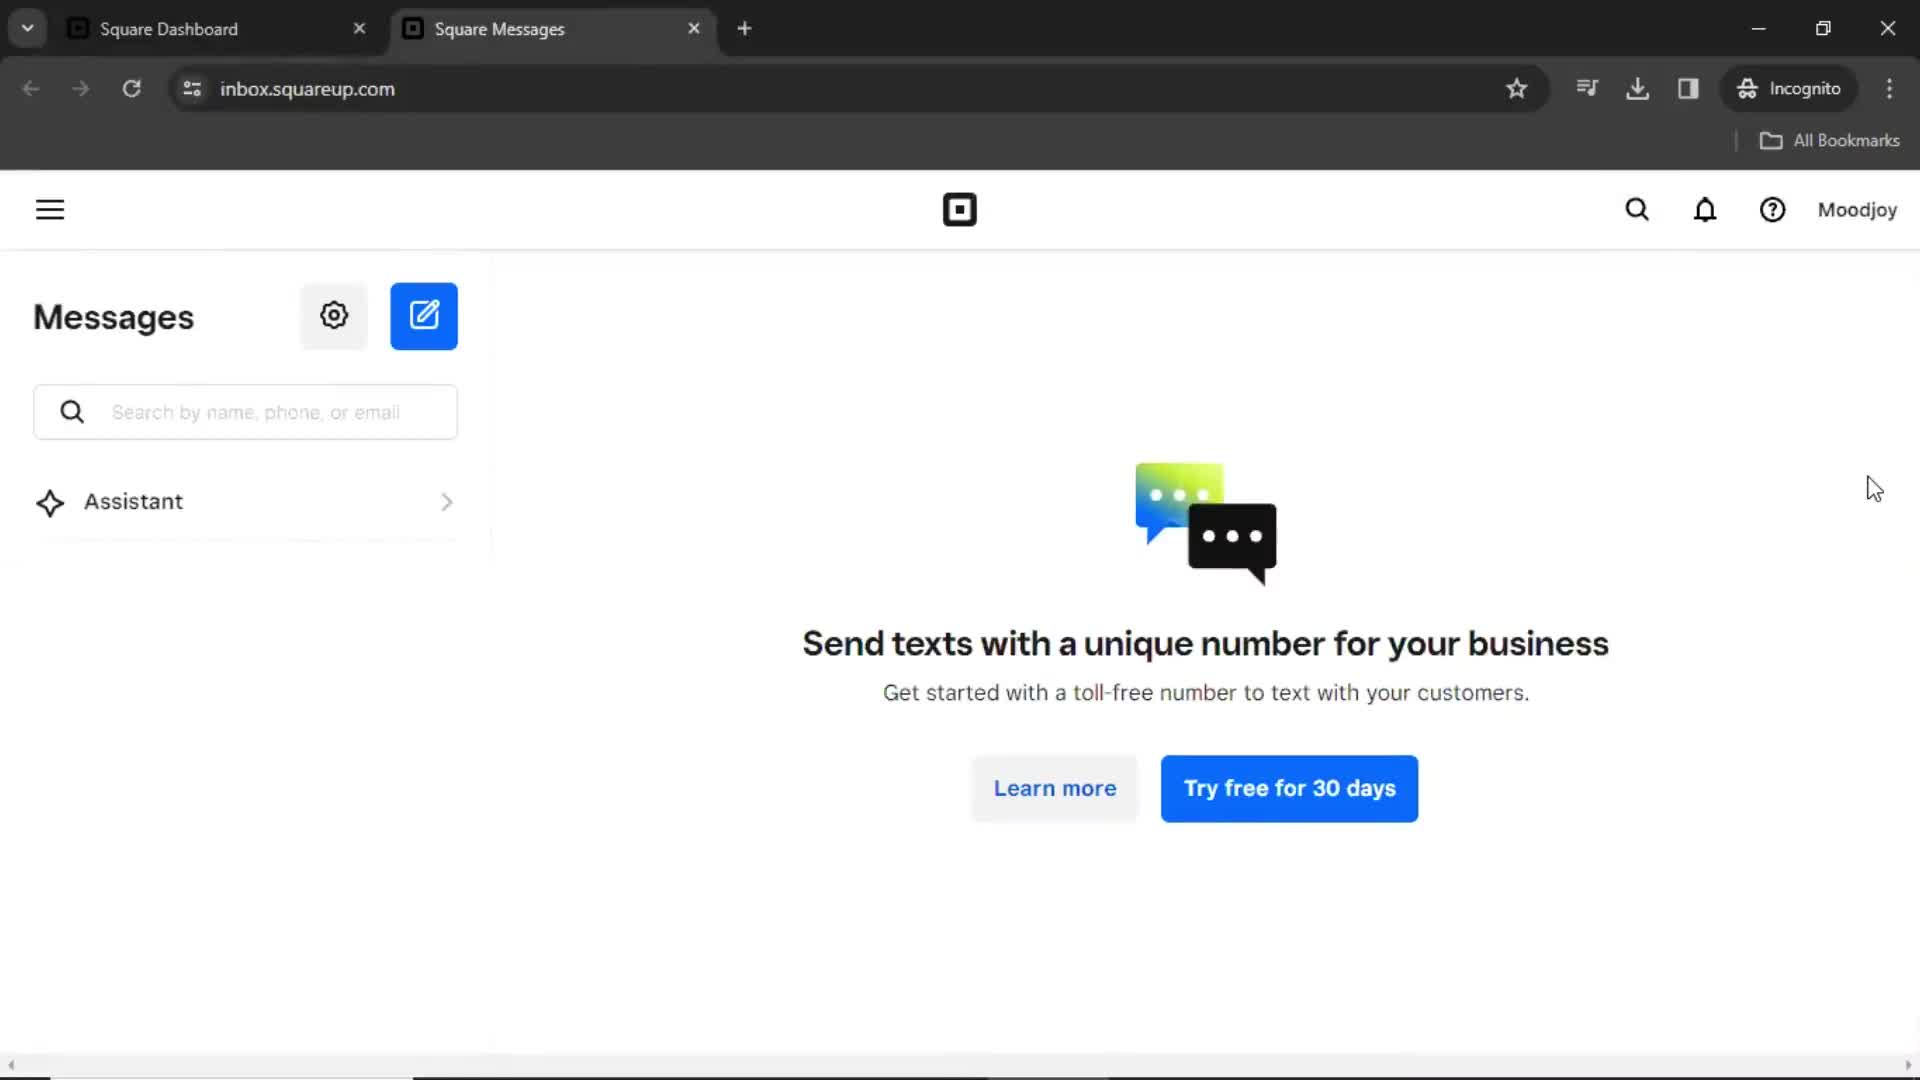
Task: Click the chat bubbles illustration
Action: (x=1206, y=524)
